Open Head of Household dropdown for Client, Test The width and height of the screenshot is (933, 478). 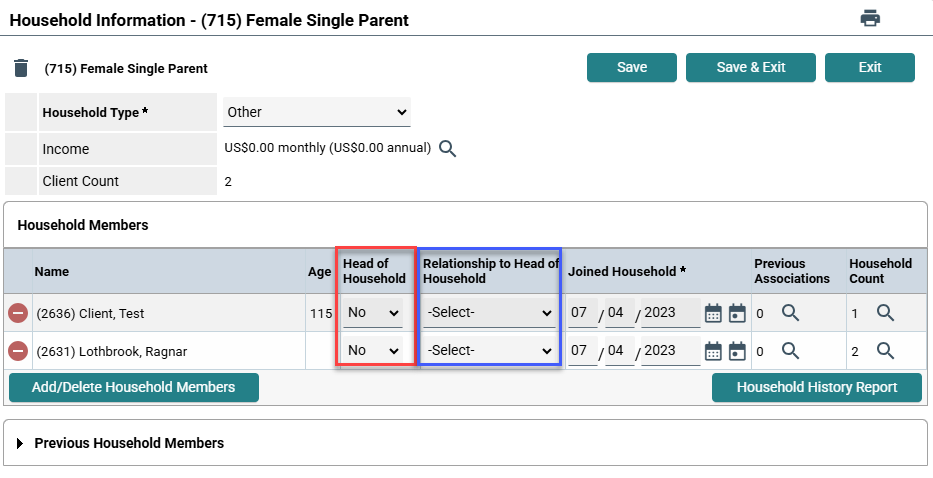(373, 313)
